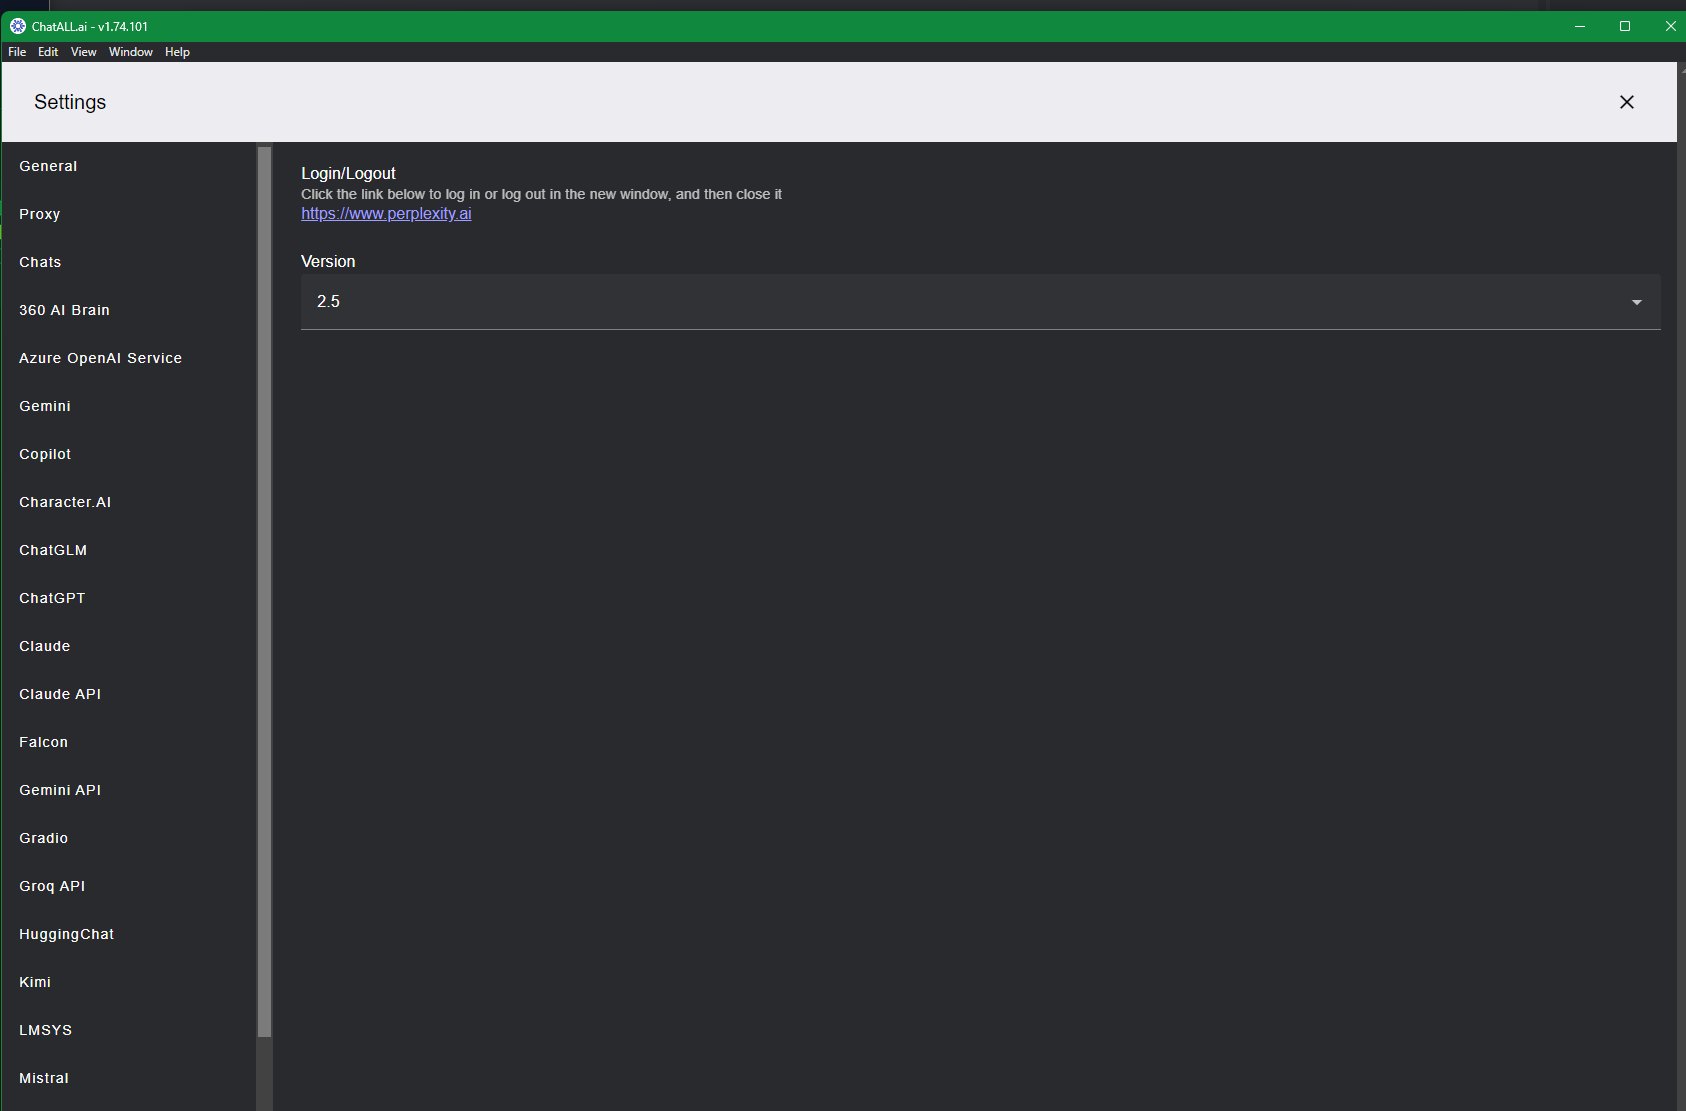Select the LMSYS settings tab

tap(128, 1030)
